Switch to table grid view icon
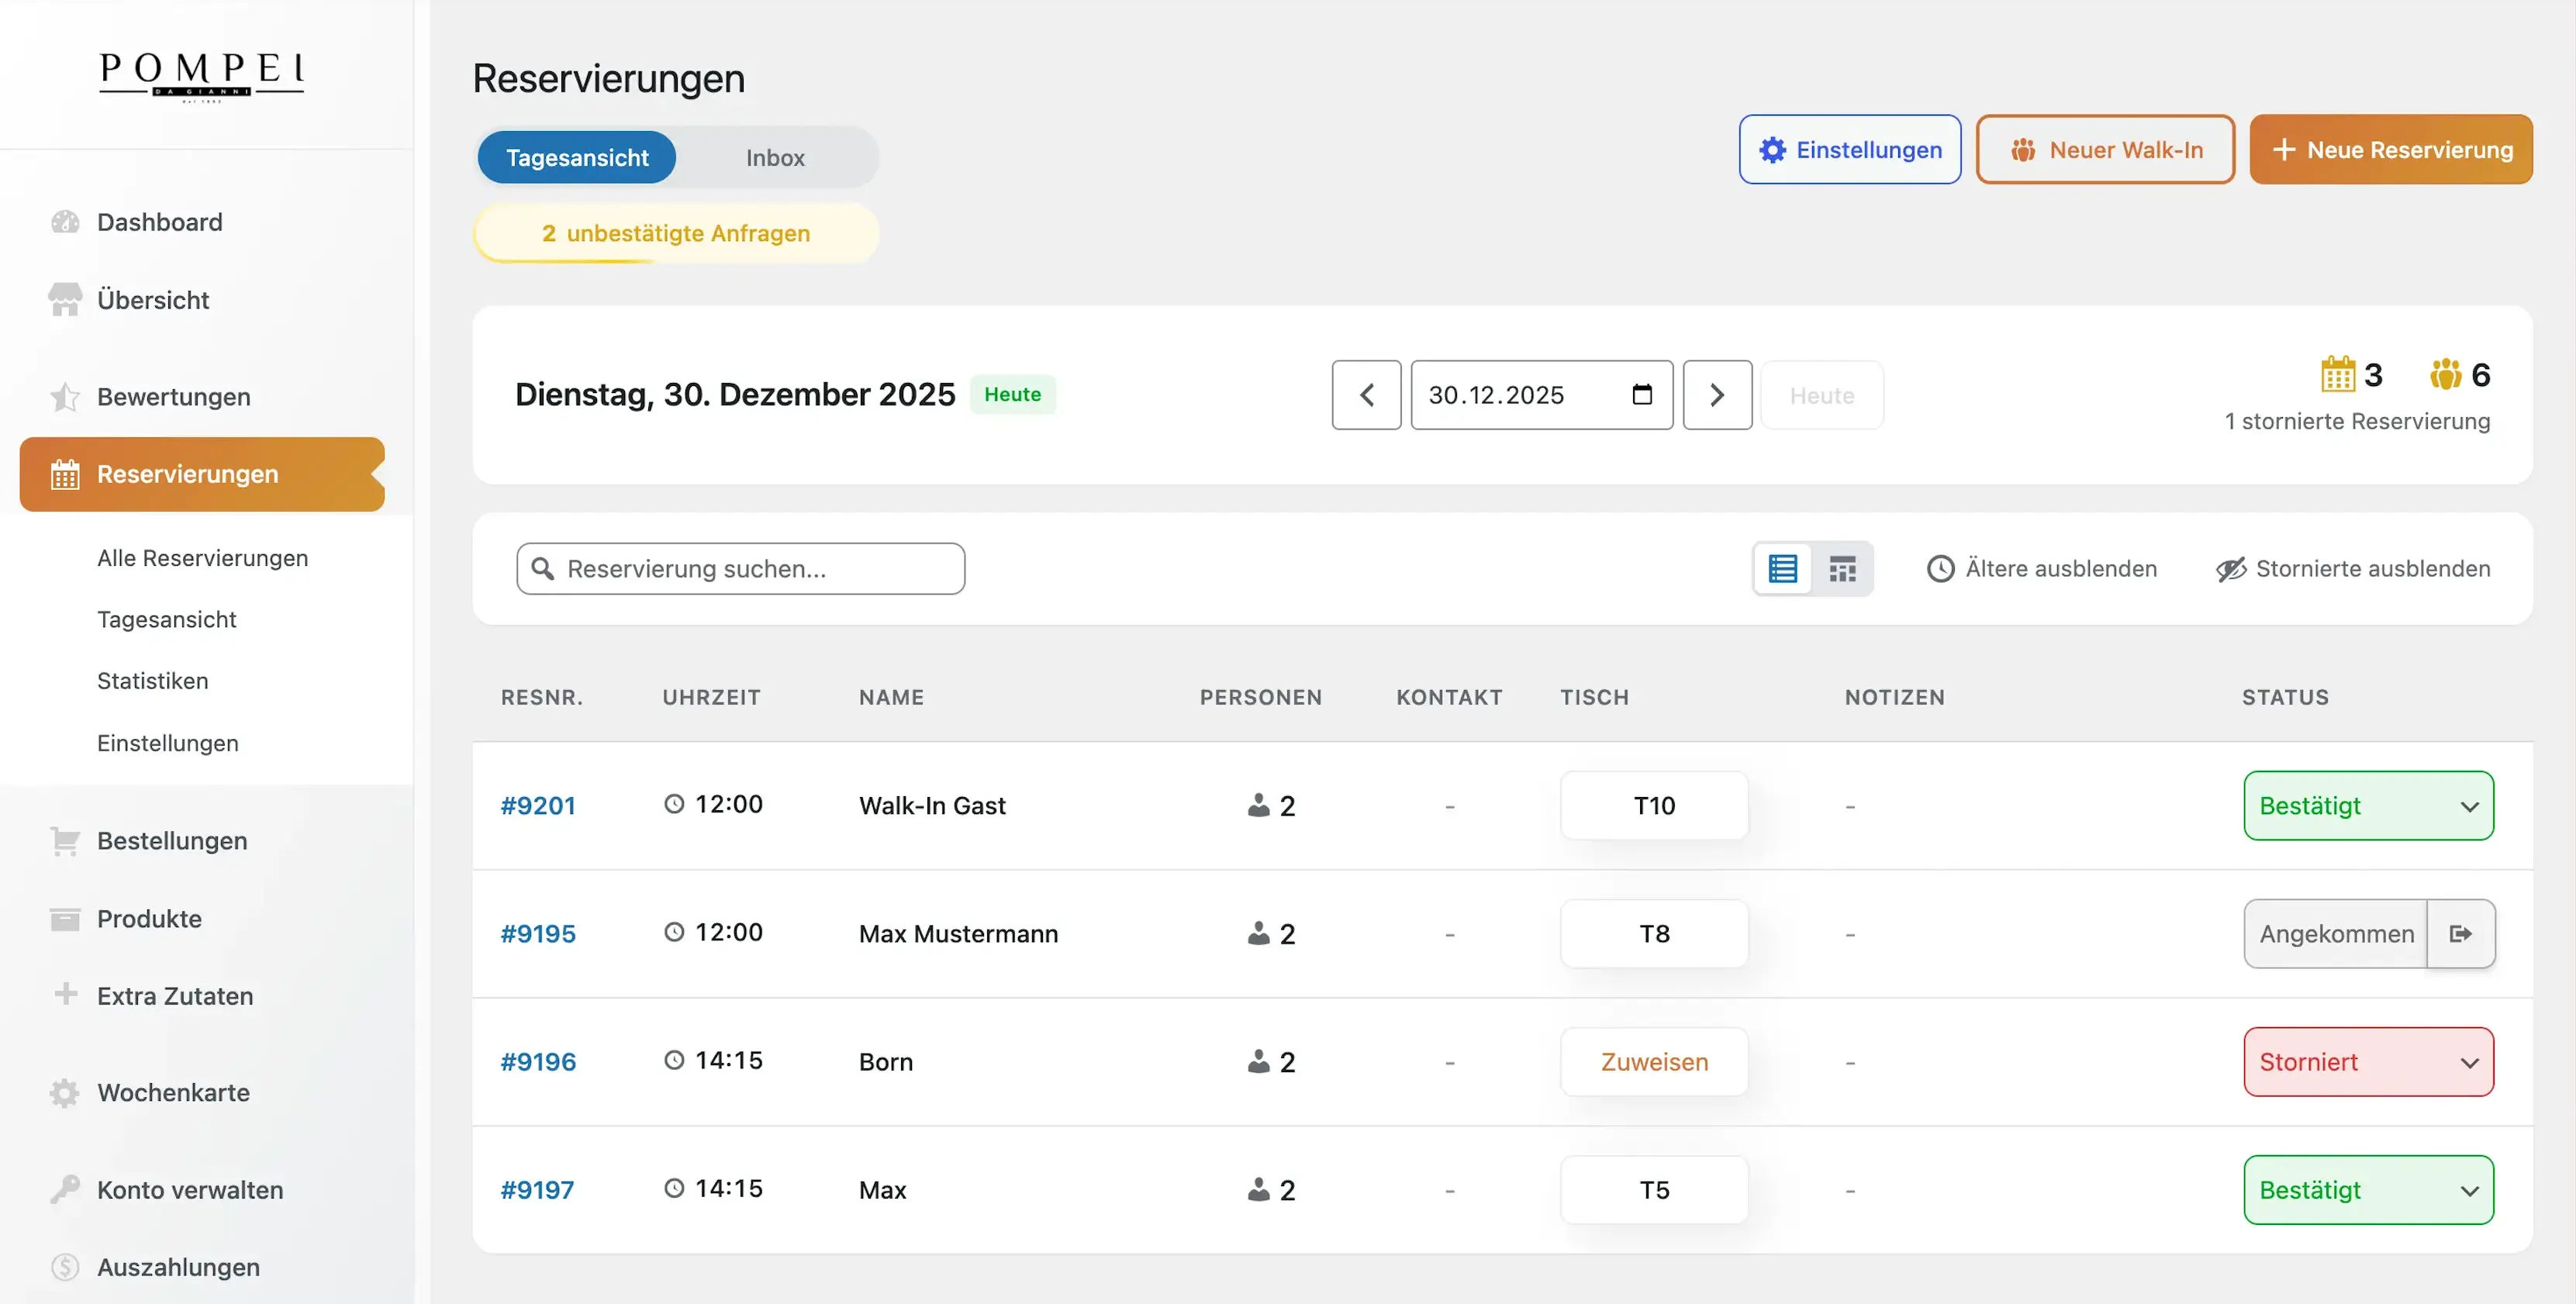2576x1304 pixels. (x=1842, y=569)
